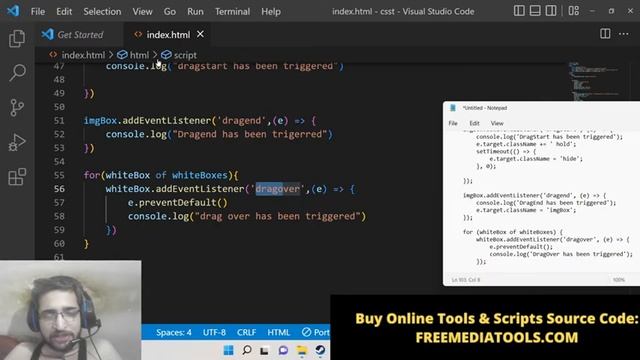640x360 pixels.
Task: Open Windows taskbar Search
Action: [x=247, y=350]
